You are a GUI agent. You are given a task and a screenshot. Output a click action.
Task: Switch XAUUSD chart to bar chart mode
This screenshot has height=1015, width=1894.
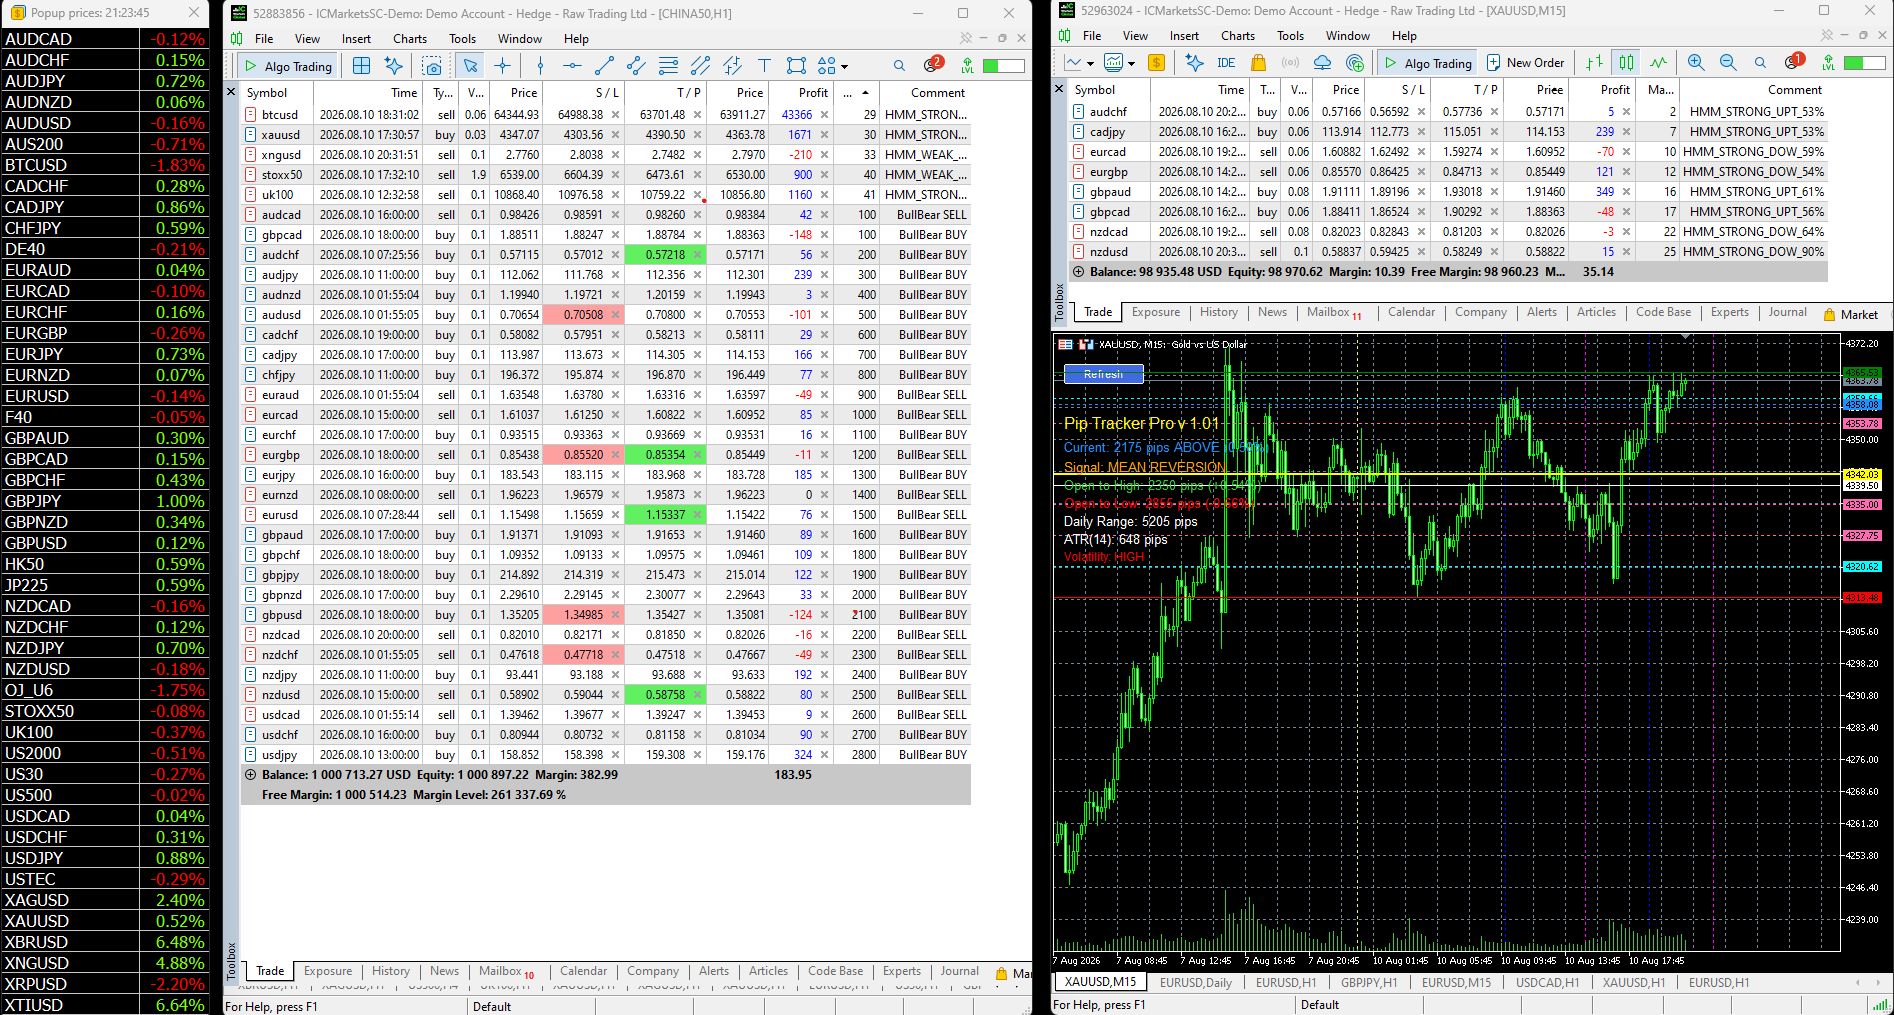pos(1595,63)
